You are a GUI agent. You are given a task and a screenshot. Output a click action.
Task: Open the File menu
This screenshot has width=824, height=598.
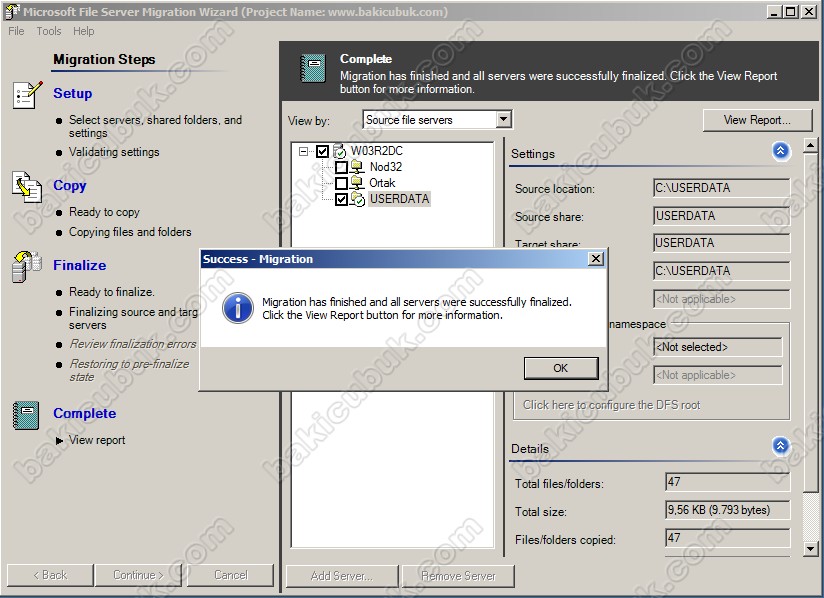point(16,31)
